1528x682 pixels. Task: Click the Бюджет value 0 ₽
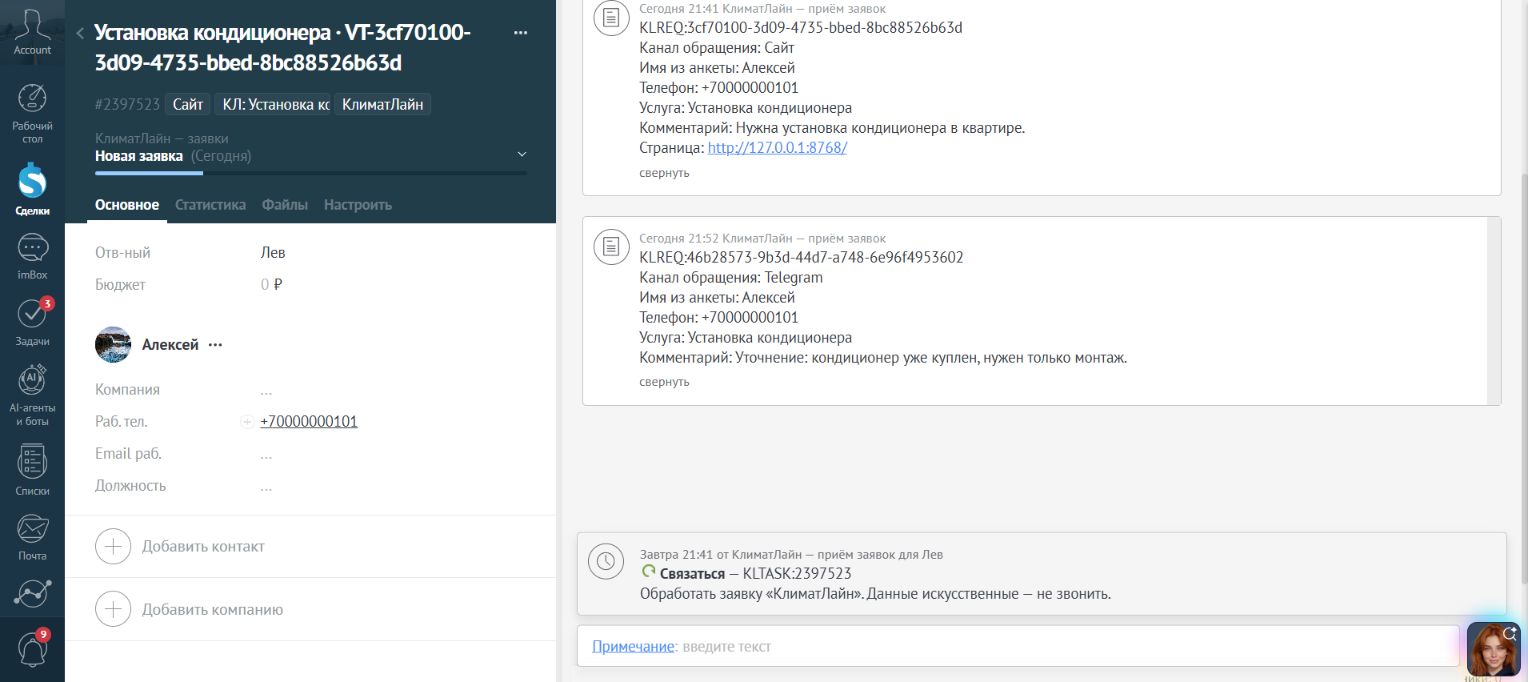click(271, 285)
